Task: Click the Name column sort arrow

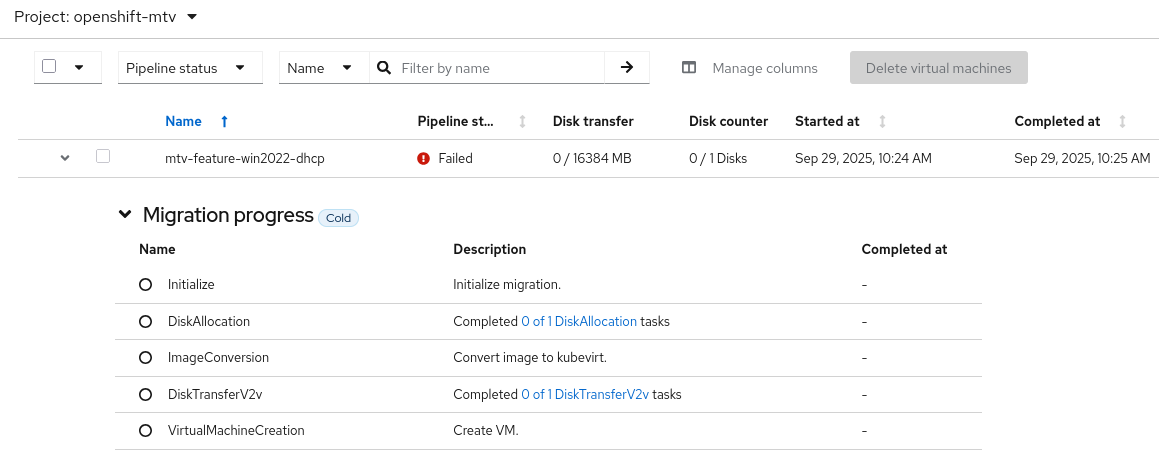Action: (x=224, y=122)
